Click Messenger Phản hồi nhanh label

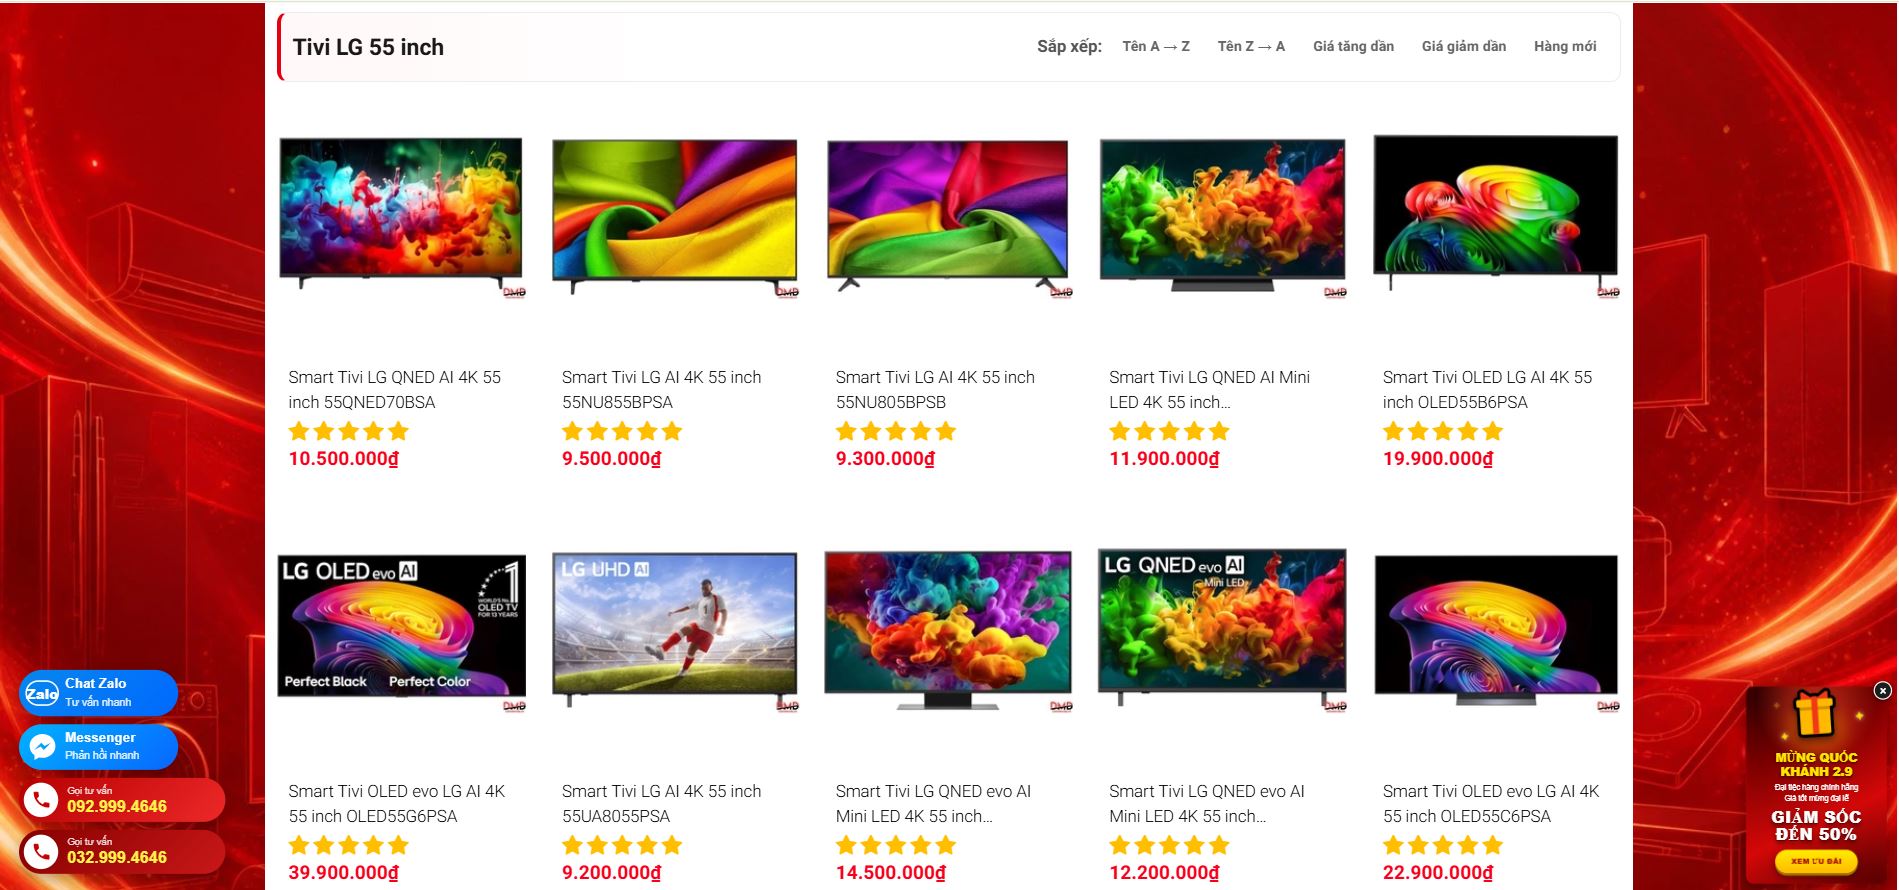(x=102, y=746)
